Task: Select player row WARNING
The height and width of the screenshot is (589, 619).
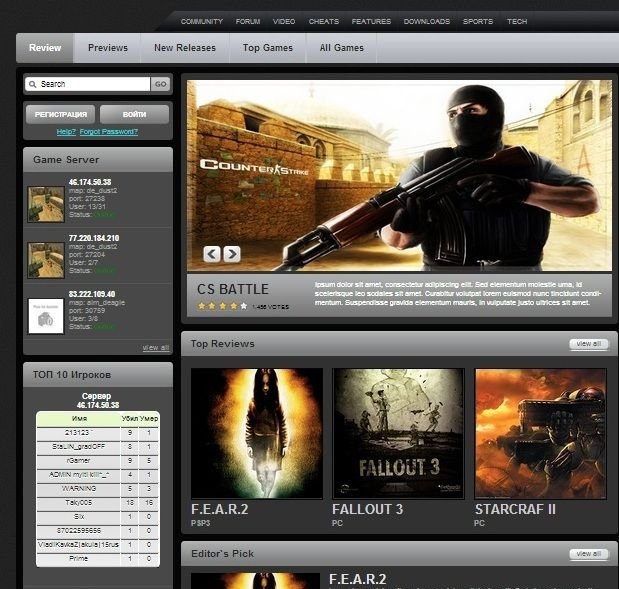Action: (x=98, y=489)
